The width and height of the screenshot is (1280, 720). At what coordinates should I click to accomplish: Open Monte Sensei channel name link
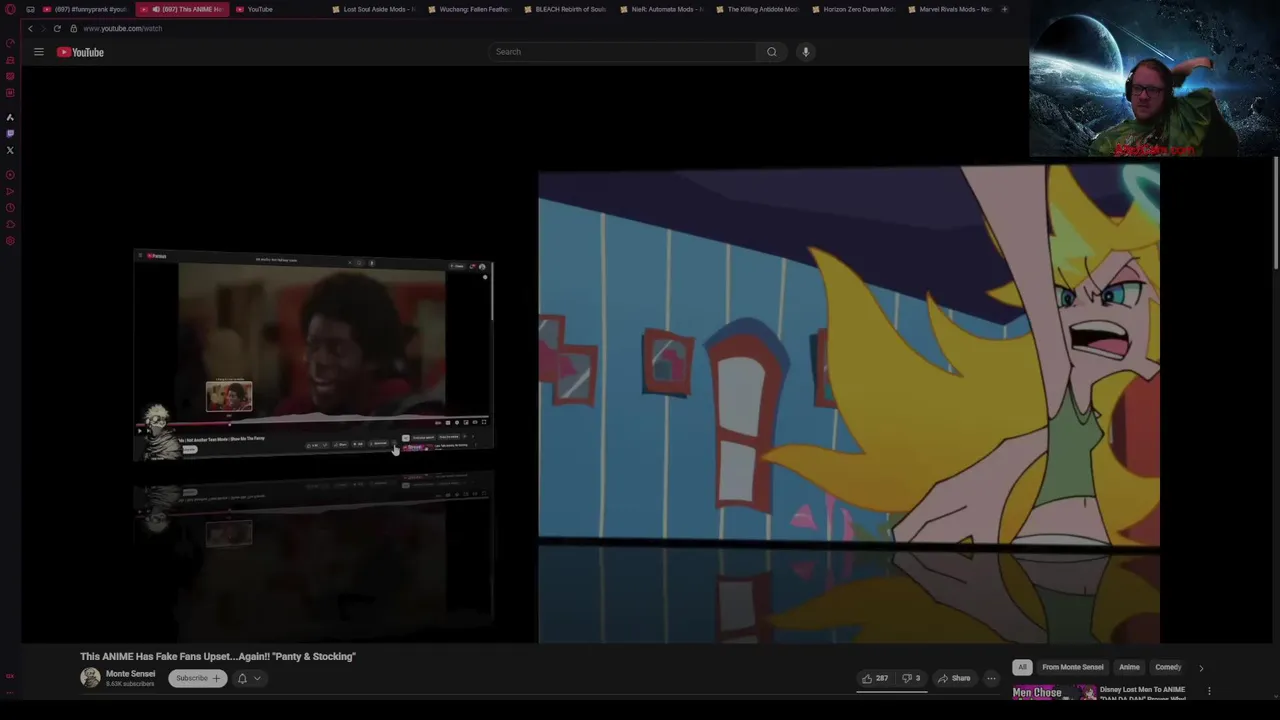click(x=130, y=674)
